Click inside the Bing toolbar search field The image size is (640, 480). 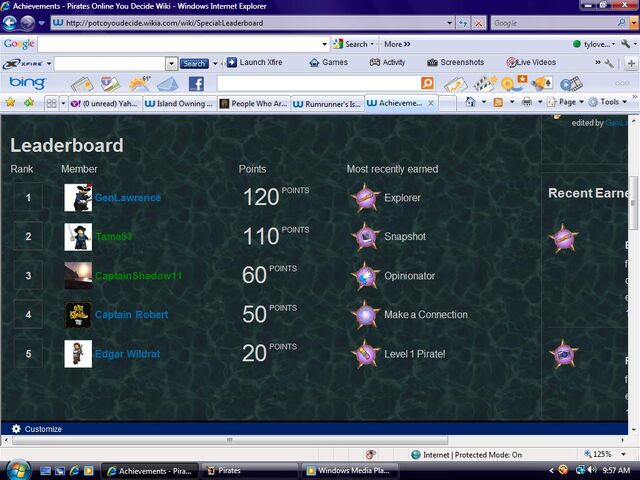coord(319,83)
